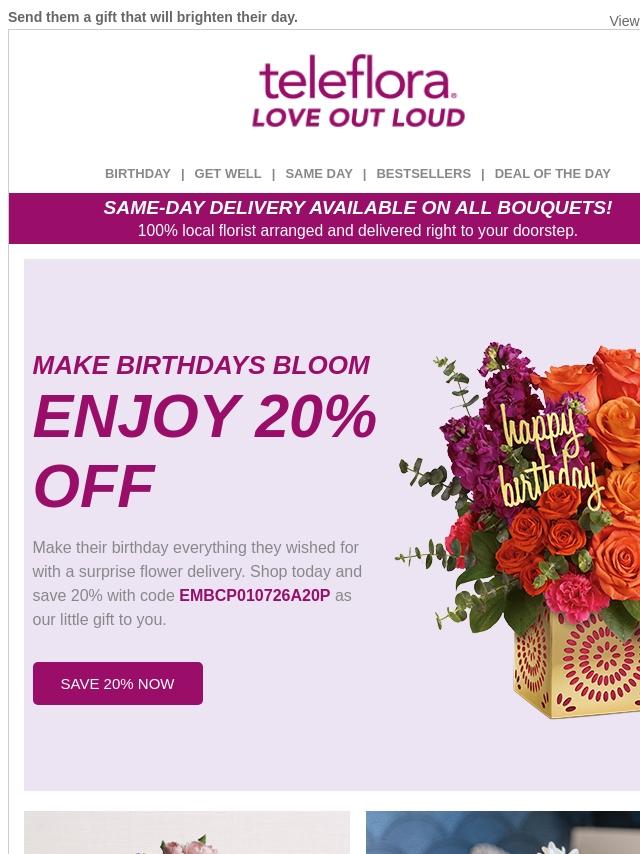The height and width of the screenshot is (854, 640).
Task: Click the Same-Day Delivery Available banner headline
Action: [357, 207]
